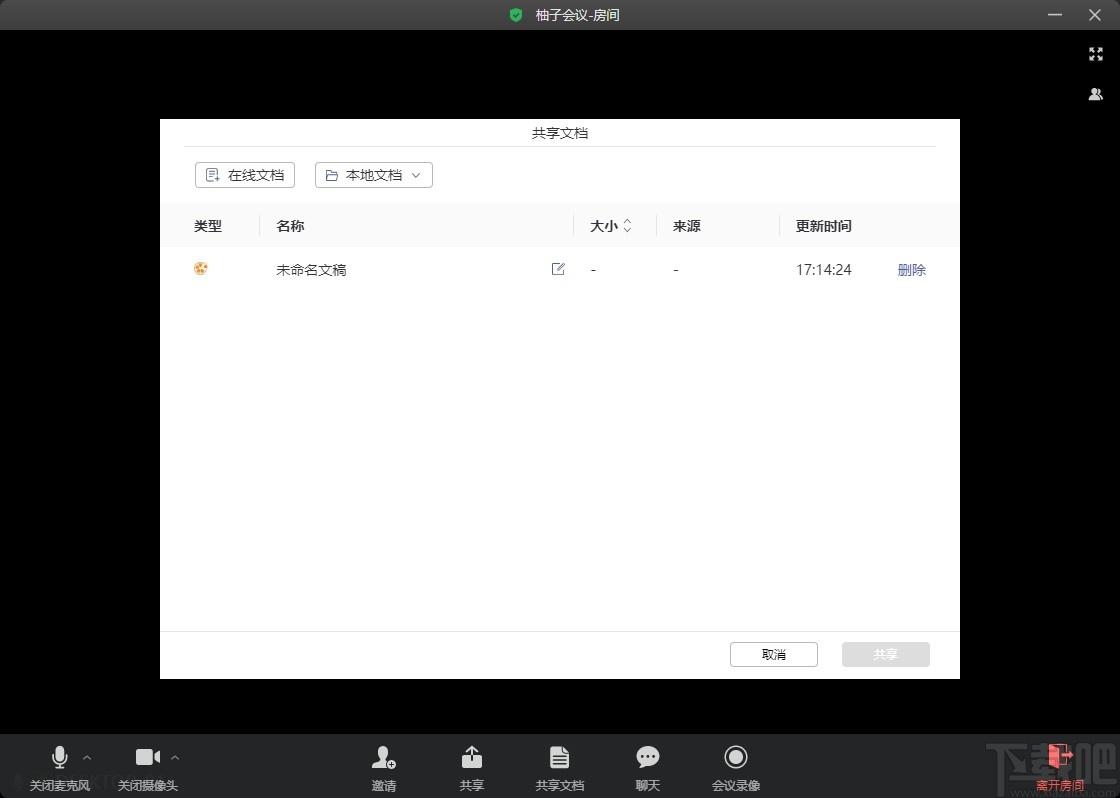Toggle fullscreen icon at top right
The height and width of the screenshot is (798, 1120).
click(1096, 54)
